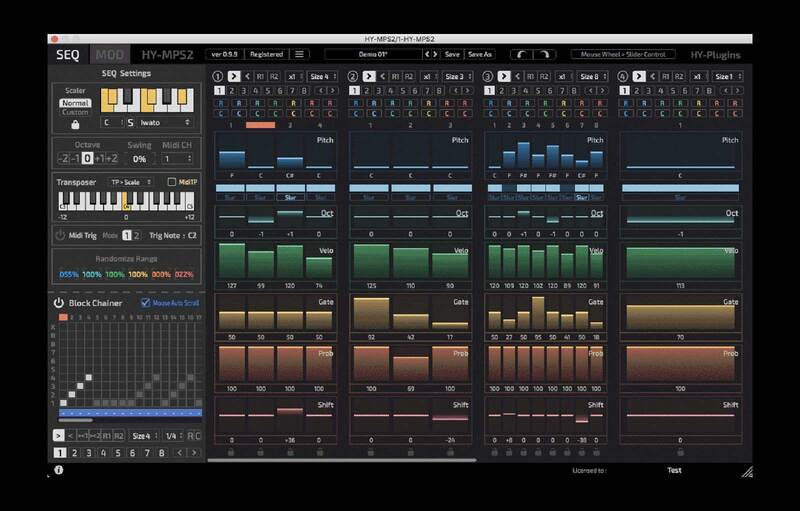Viewport: 800px width, 511px height.
Task: Click the hamburger menu icon next to Registered
Action: (x=300, y=54)
